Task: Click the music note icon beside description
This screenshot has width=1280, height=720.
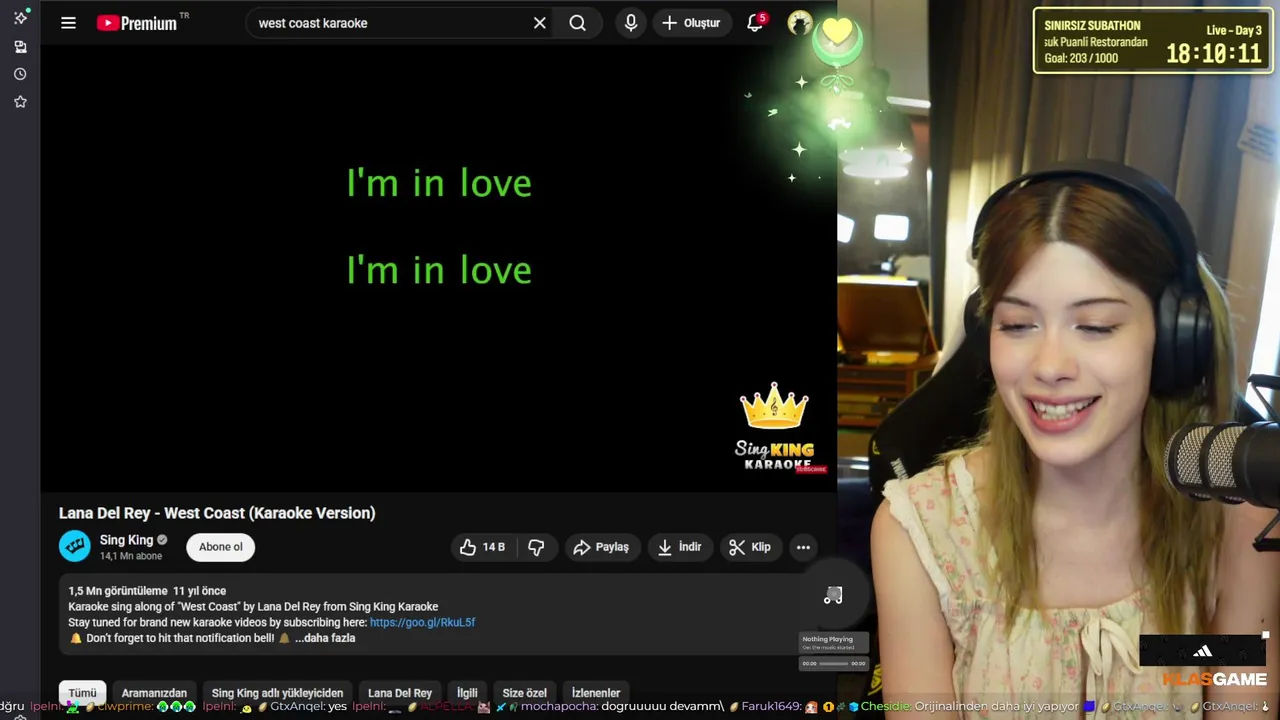Action: 833,596
